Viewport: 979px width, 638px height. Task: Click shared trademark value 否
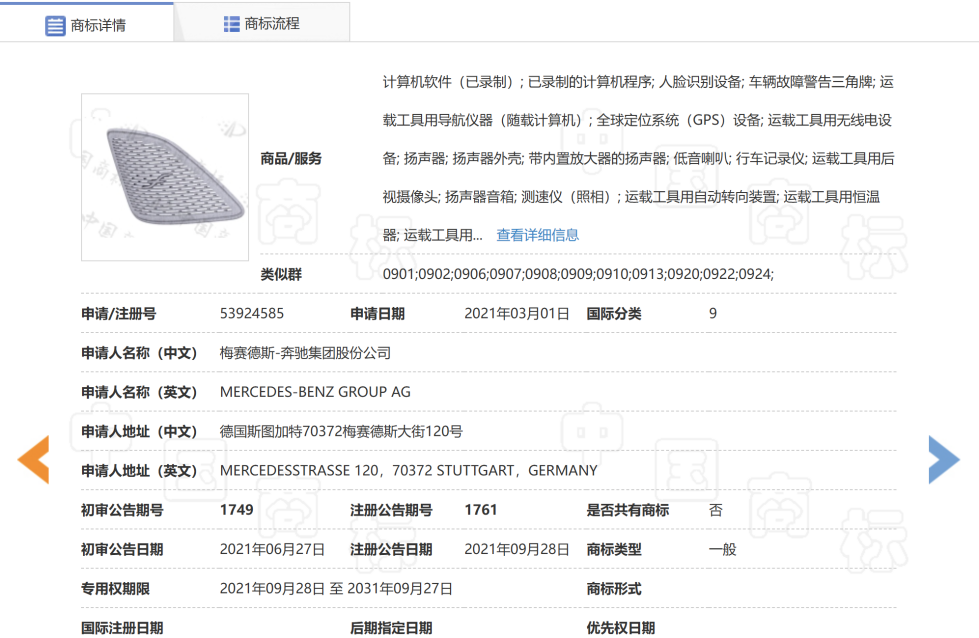pyautogui.click(x=716, y=510)
